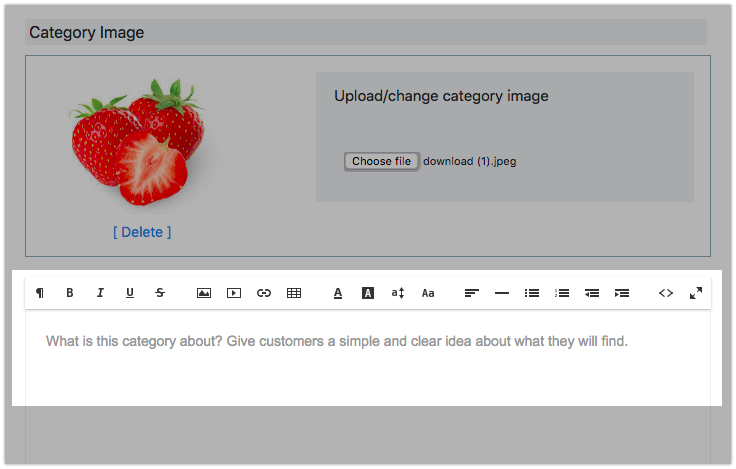Expand the editor to fullscreen
Viewport: 736px width, 469px height.
tap(696, 293)
